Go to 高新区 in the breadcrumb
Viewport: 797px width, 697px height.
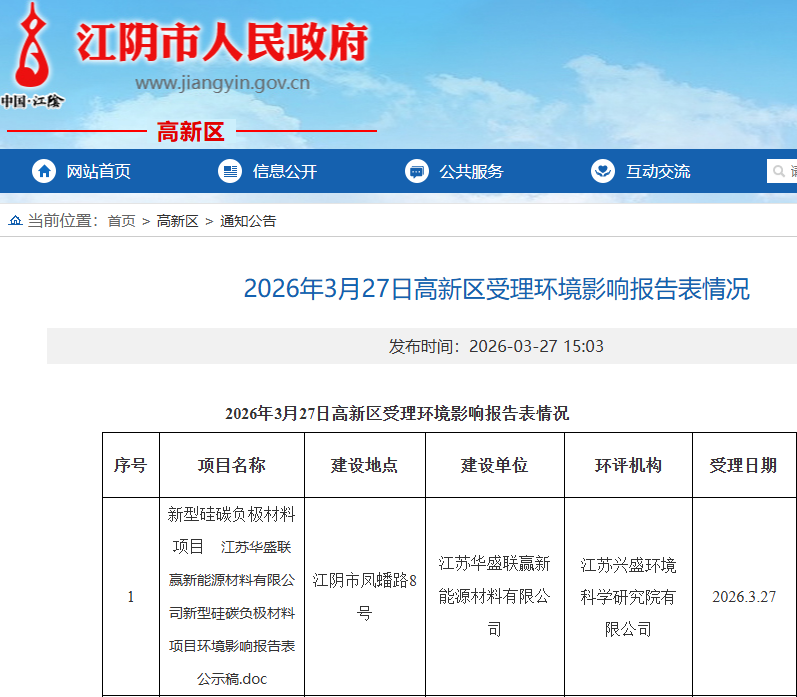click(177, 221)
